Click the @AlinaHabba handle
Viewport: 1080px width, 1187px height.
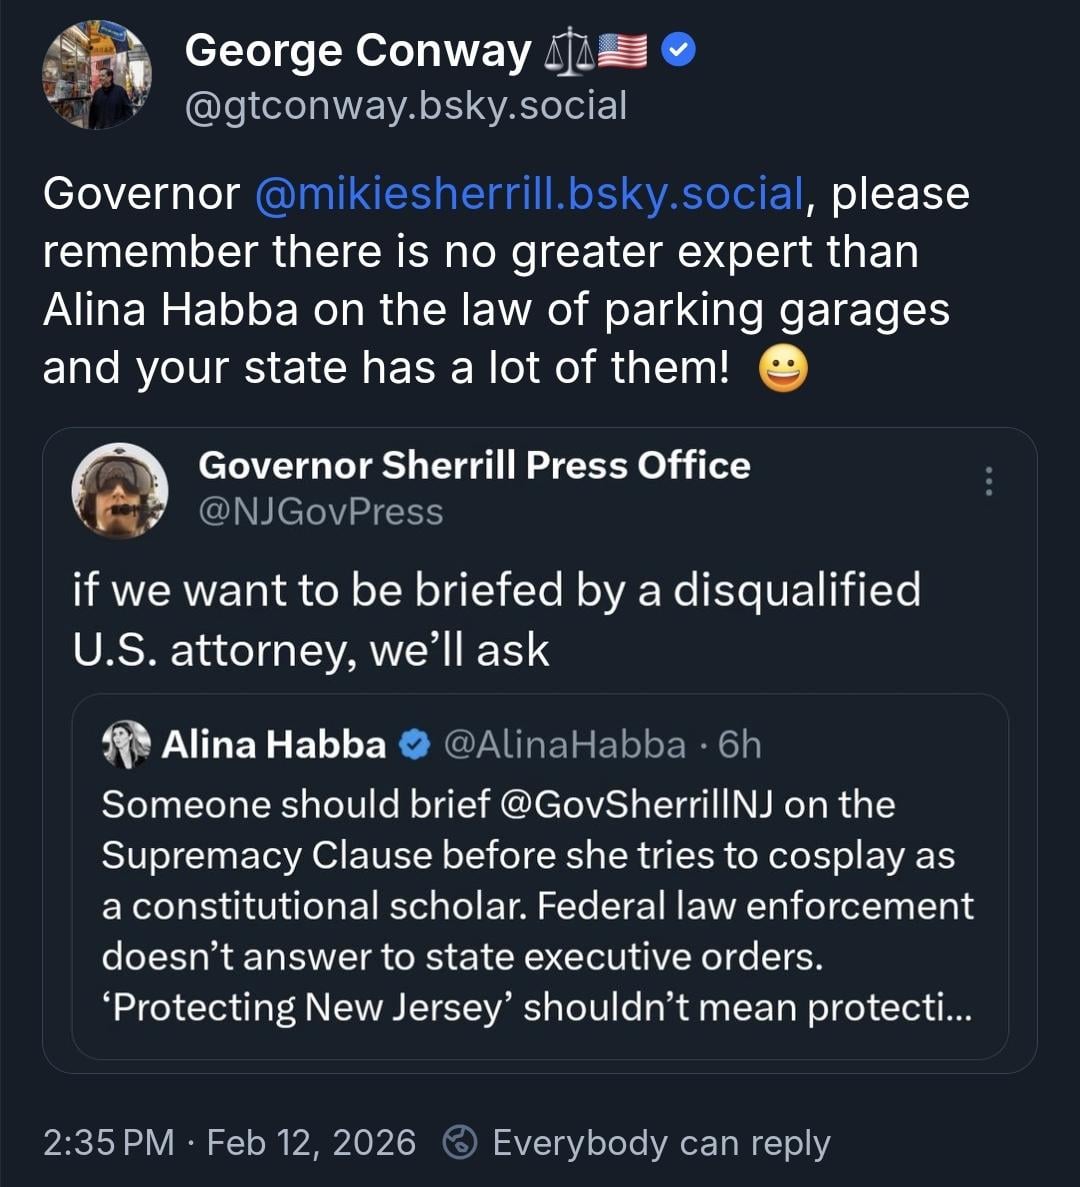pyautogui.click(x=564, y=745)
